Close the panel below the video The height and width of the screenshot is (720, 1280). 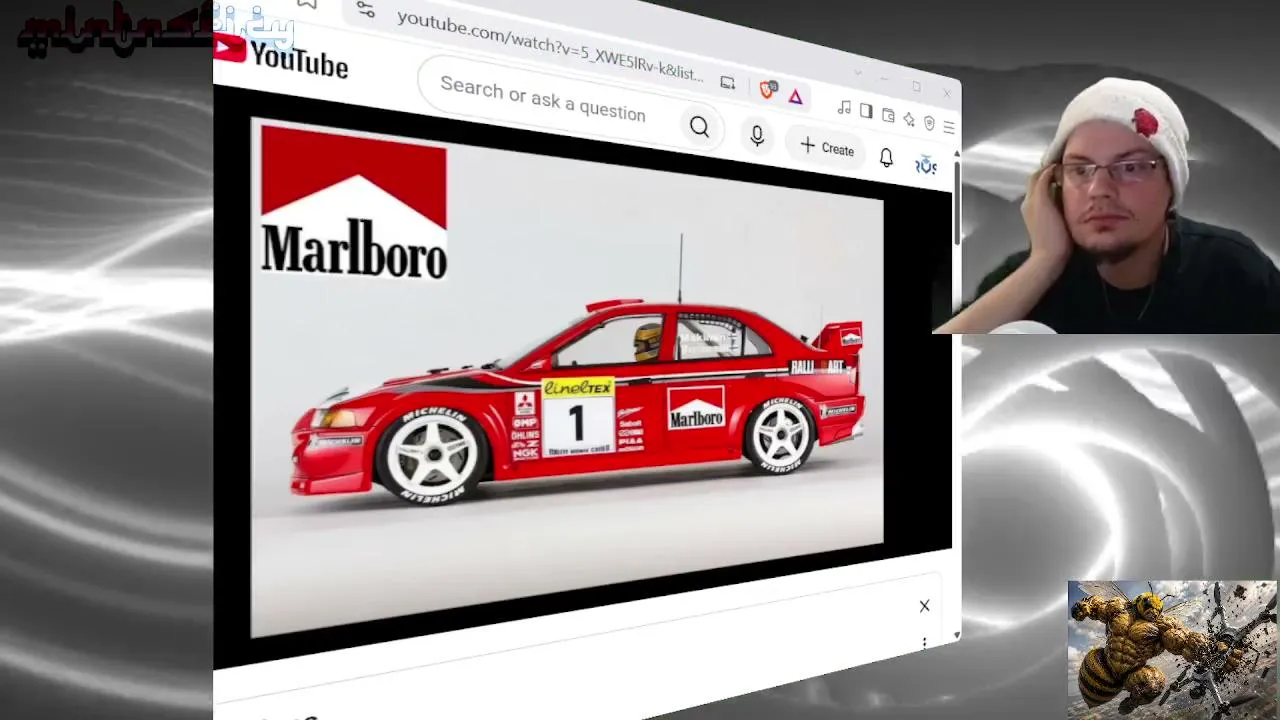click(924, 606)
